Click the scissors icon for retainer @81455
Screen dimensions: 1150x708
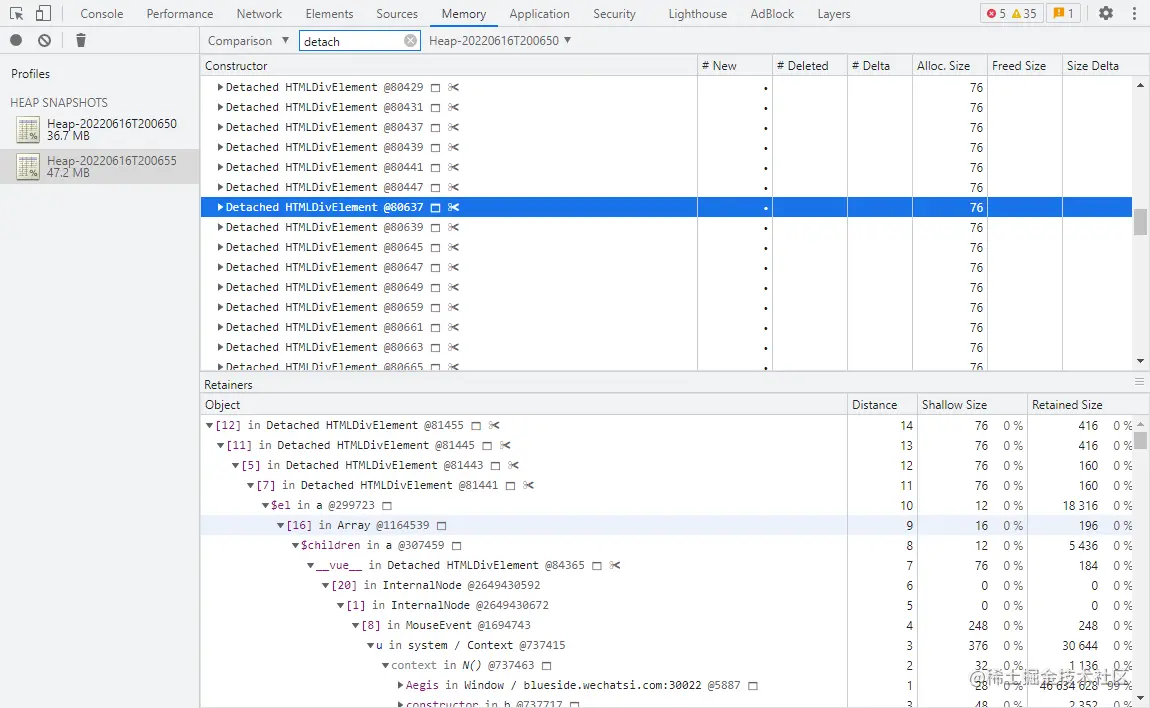pos(494,426)
